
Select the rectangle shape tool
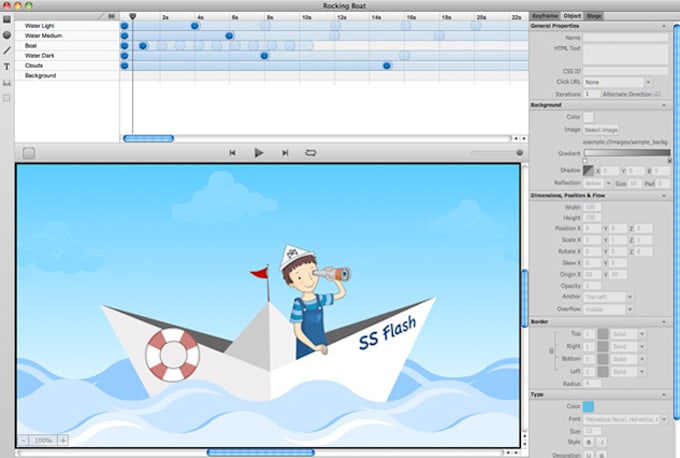7,20
